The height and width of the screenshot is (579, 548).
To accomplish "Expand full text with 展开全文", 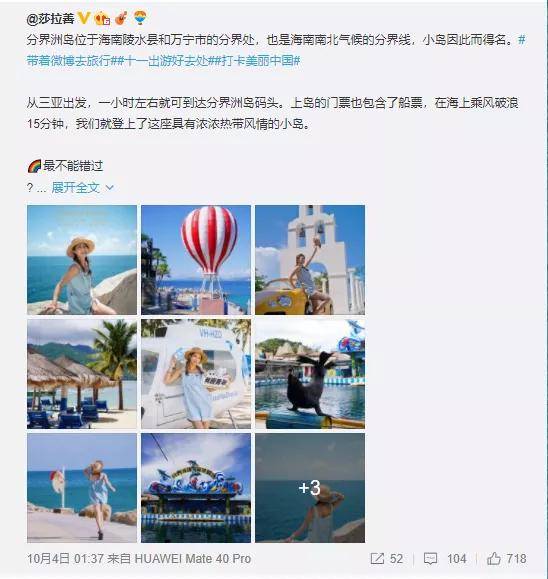I will tap(75, 188).
